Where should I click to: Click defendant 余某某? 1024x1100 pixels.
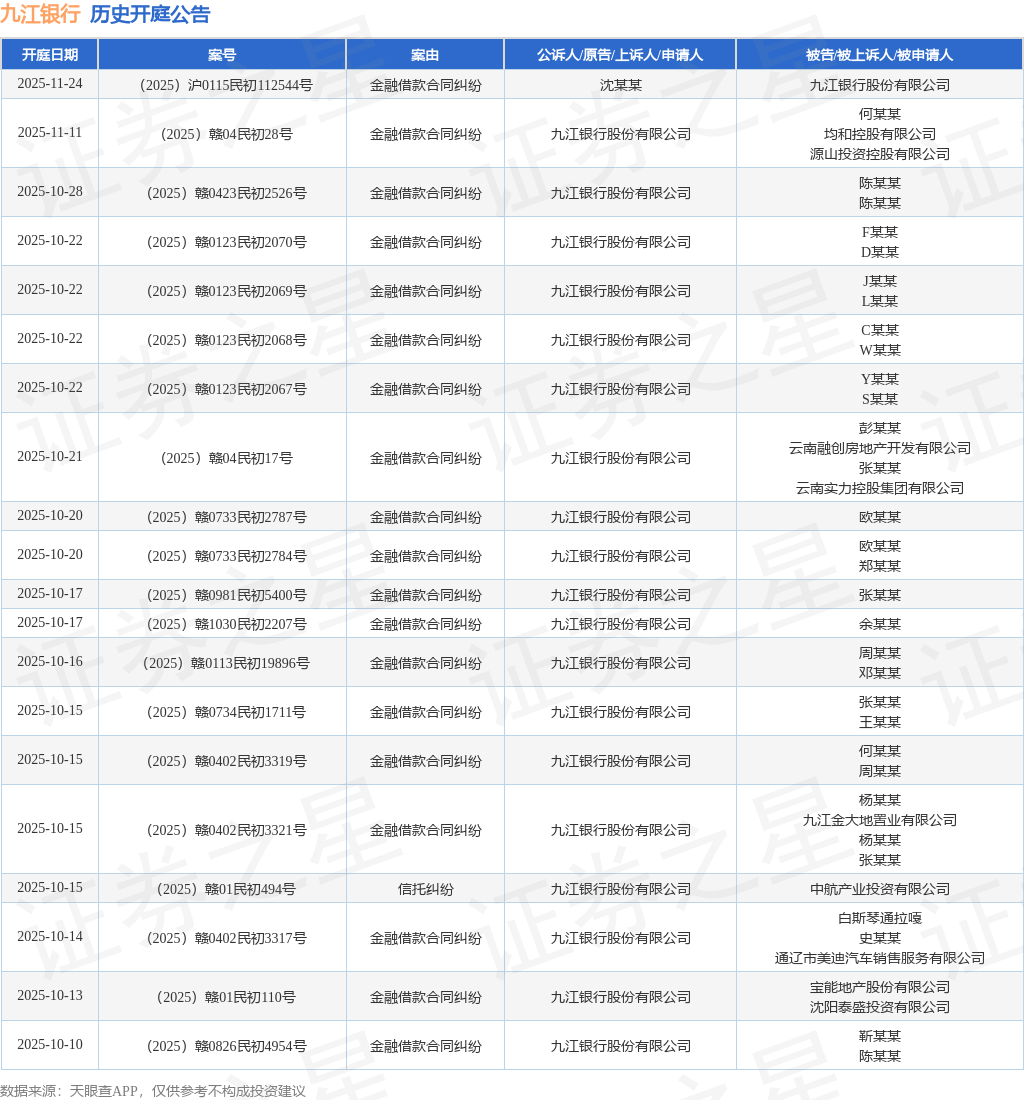pos(880,624)
